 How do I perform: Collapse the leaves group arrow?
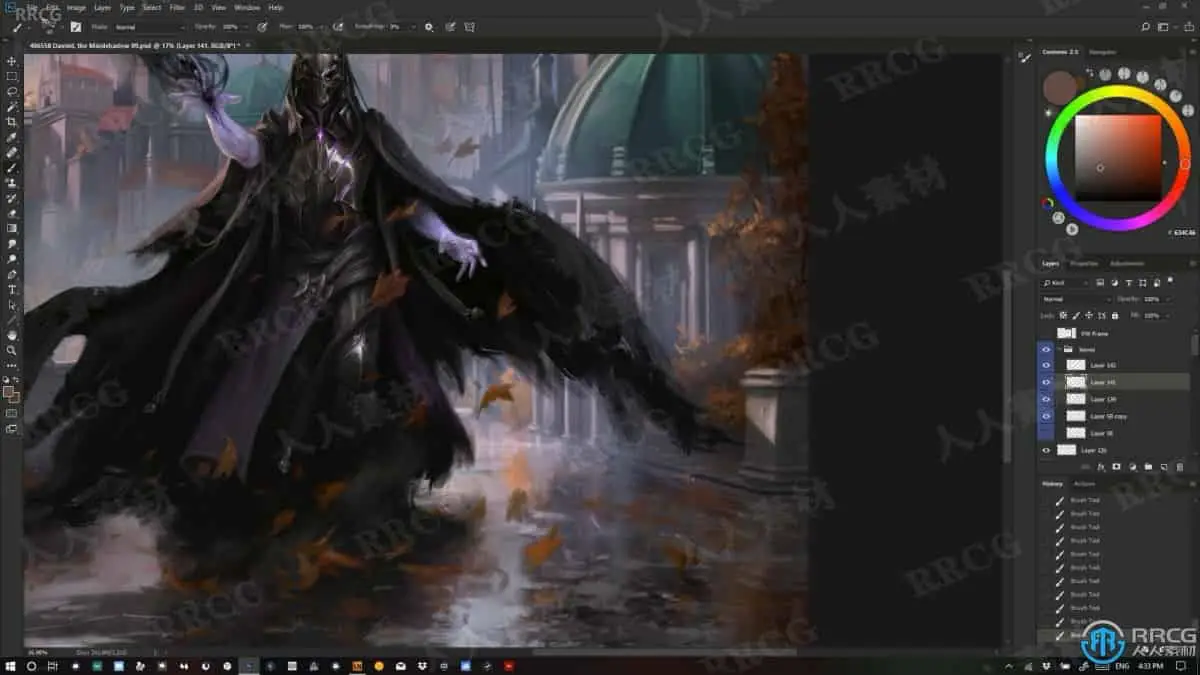coord(1059,350)
